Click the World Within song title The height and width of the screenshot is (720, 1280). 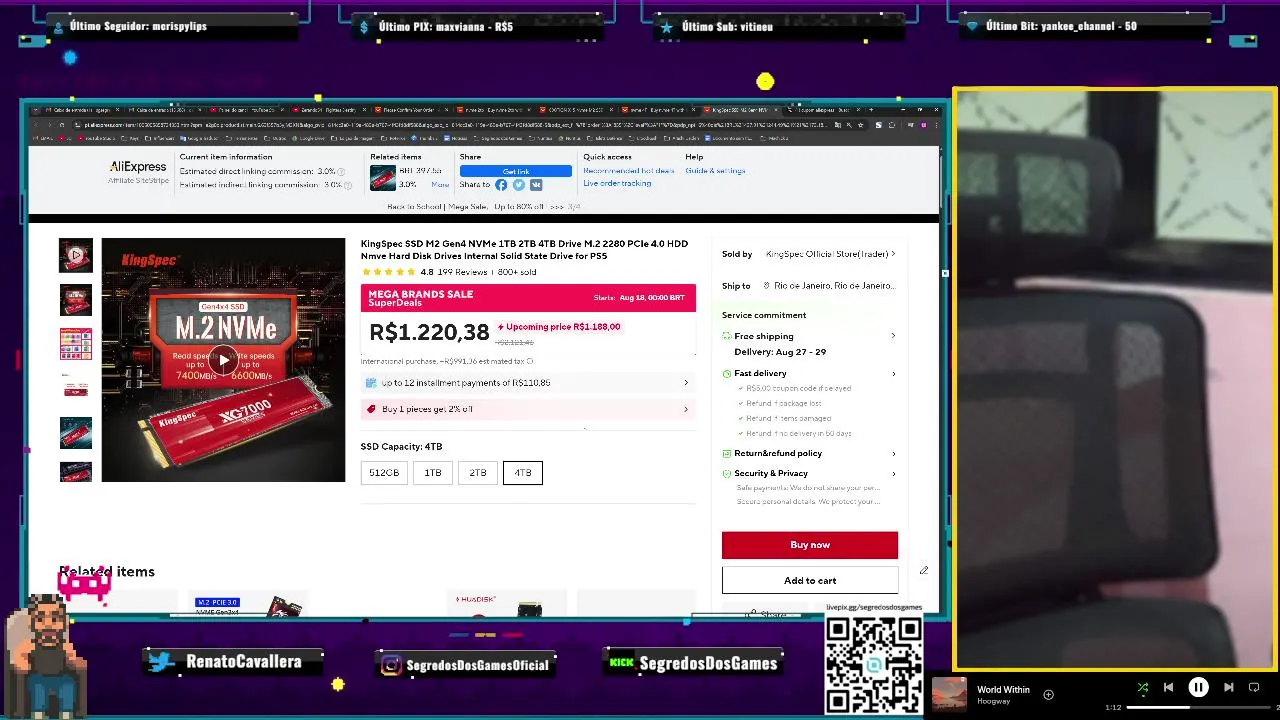pos(1003,689)
